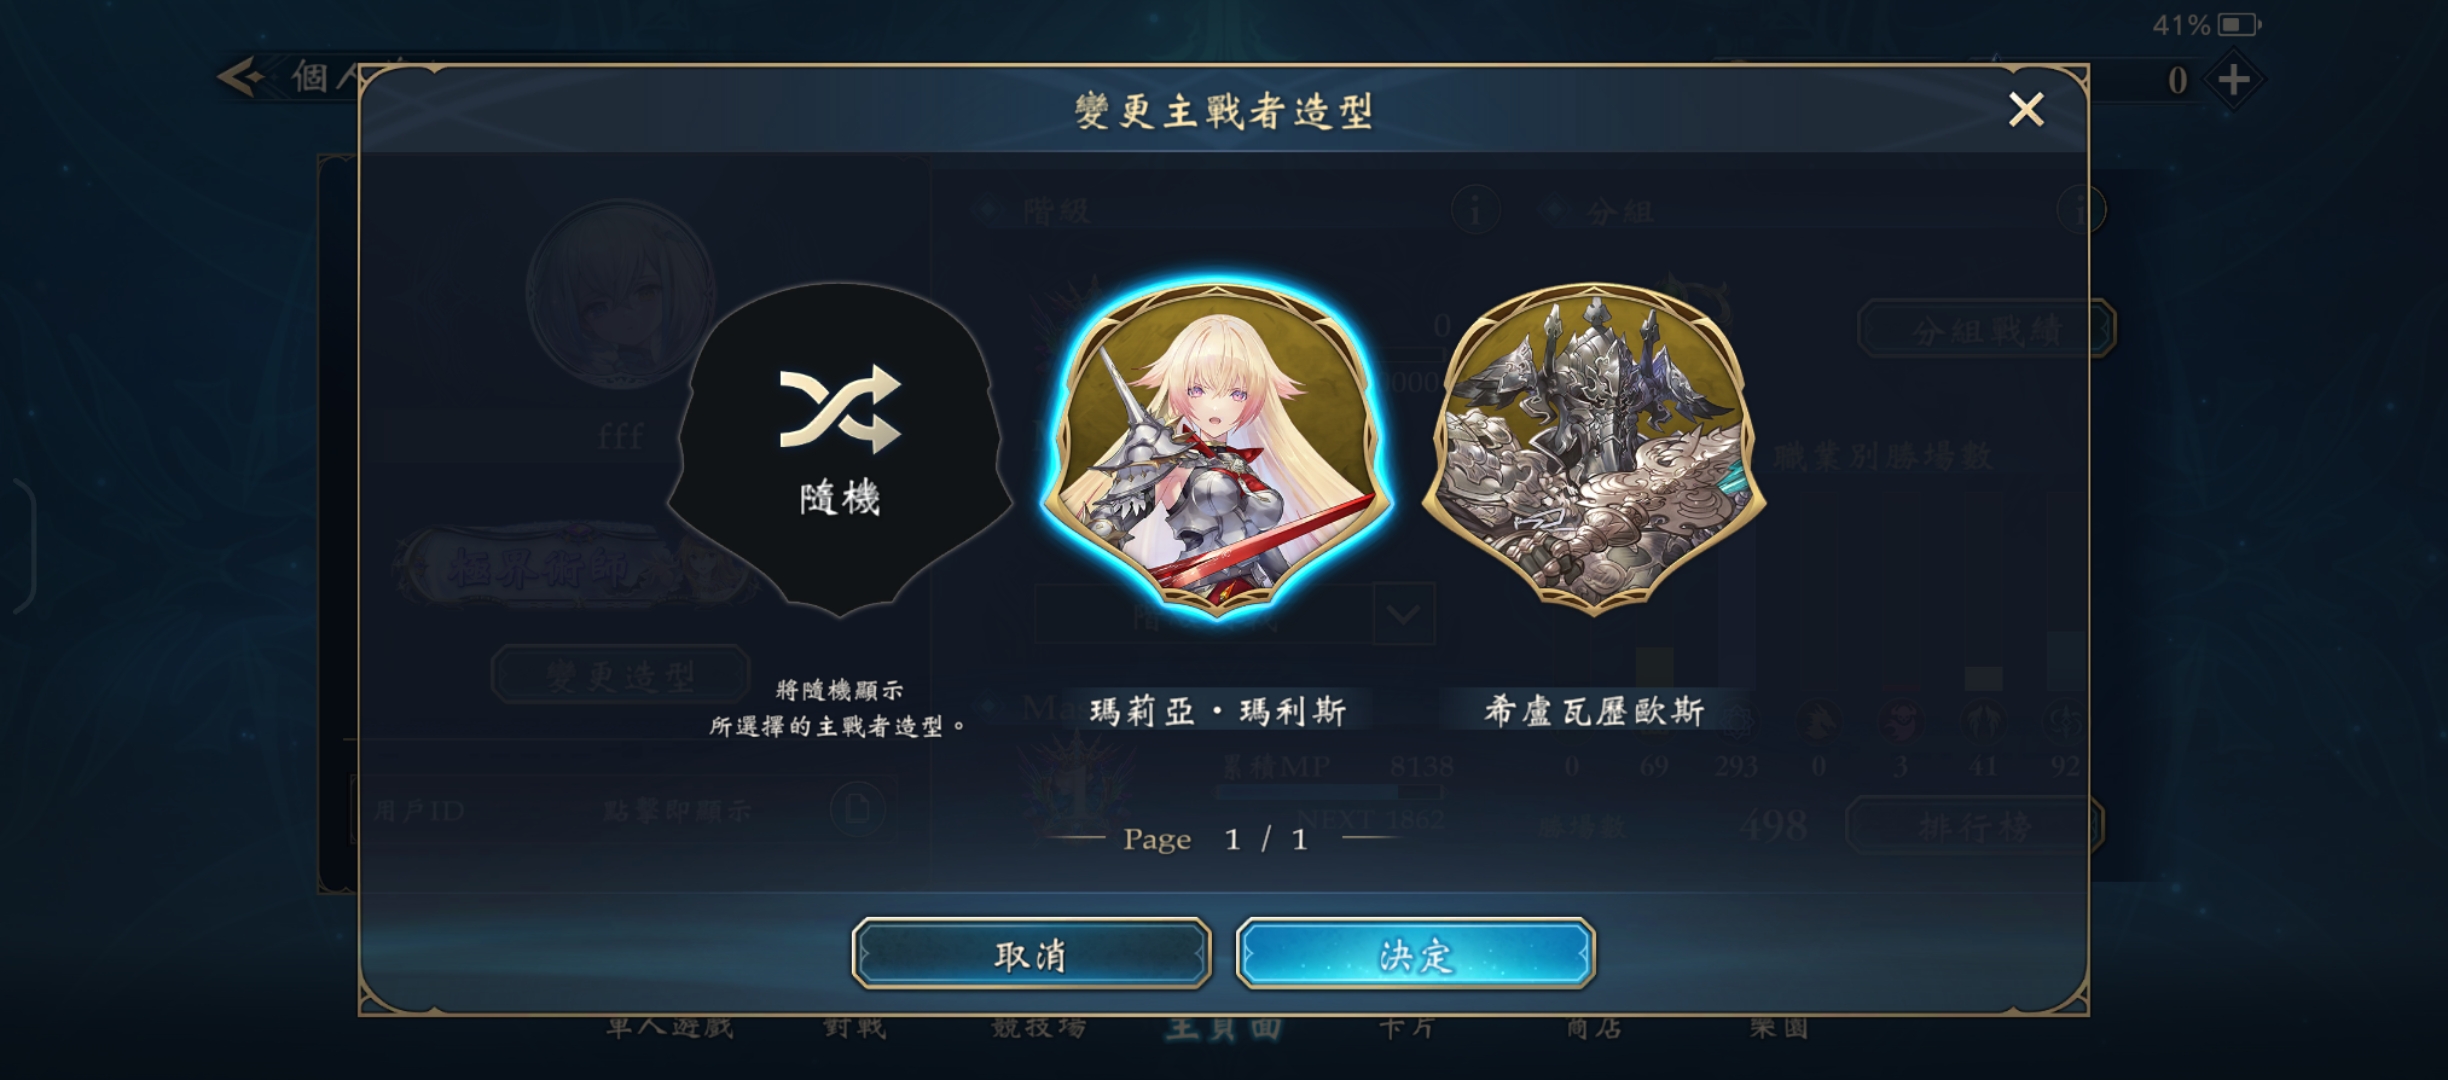
Task: Tap the 瑪莉亞・瑪利斯 name label
Action: [1217, 711]
